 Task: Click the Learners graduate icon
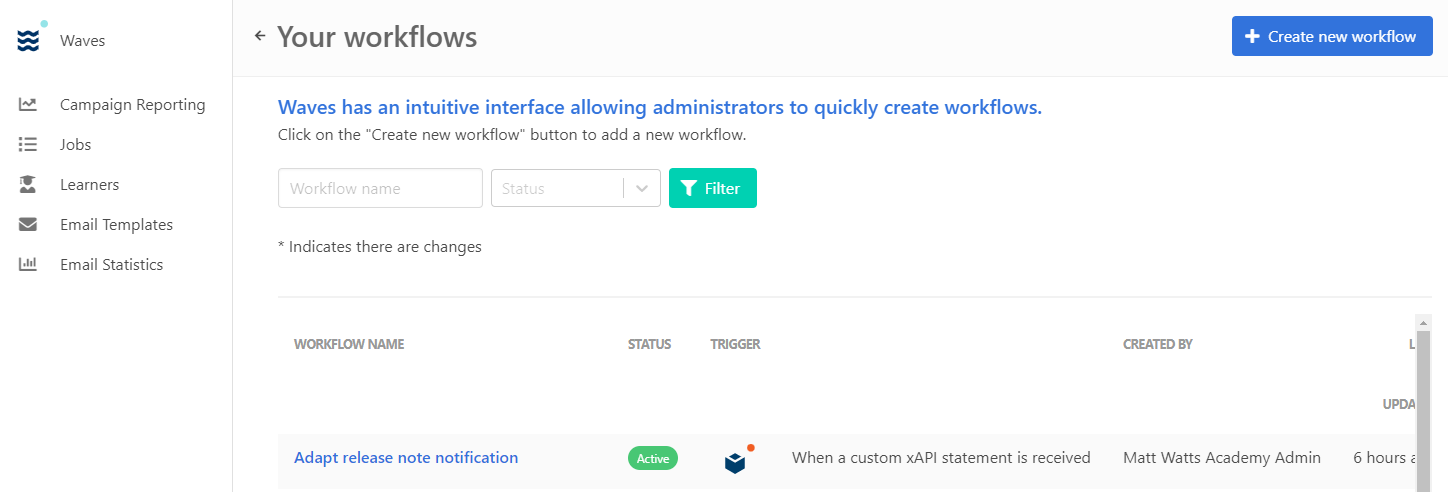click(28, 185)
